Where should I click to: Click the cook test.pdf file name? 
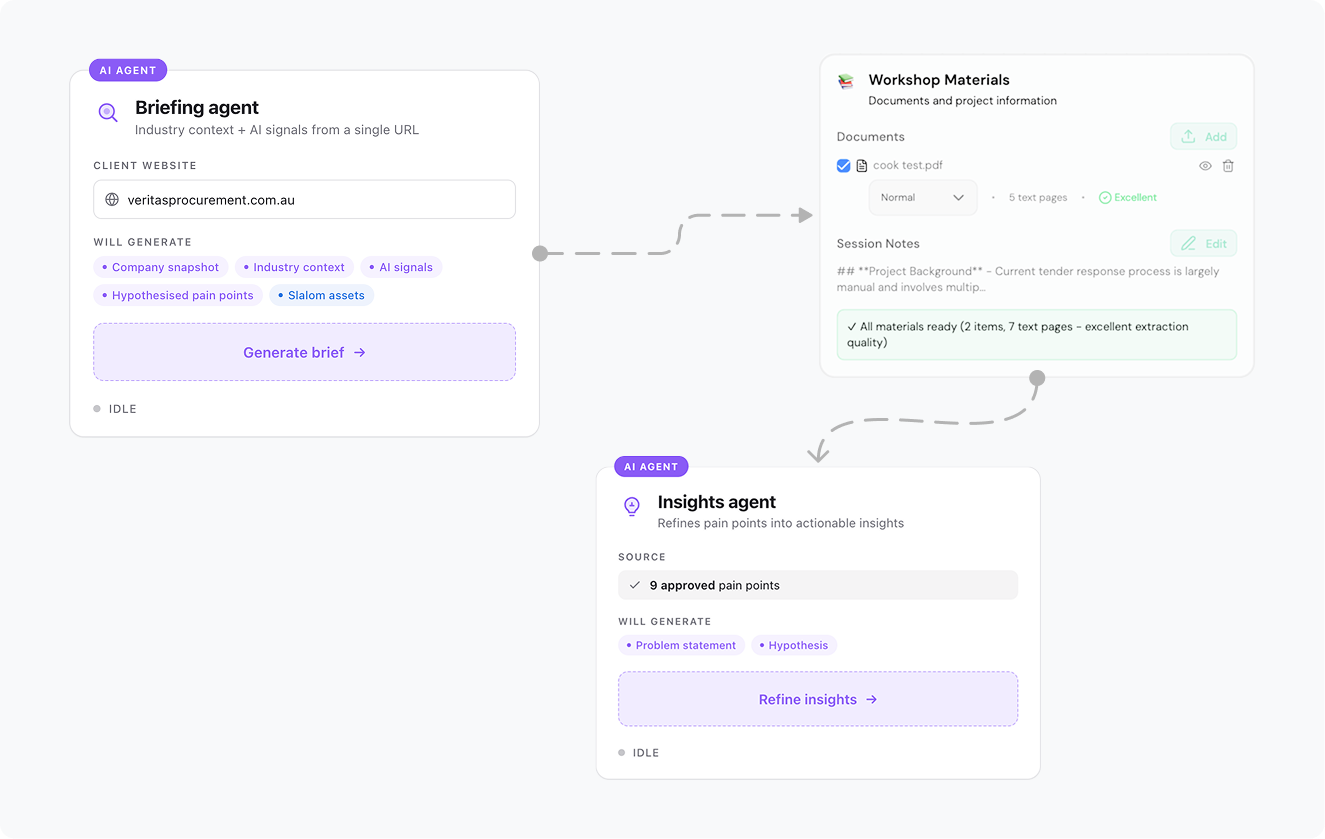(908, 166)
